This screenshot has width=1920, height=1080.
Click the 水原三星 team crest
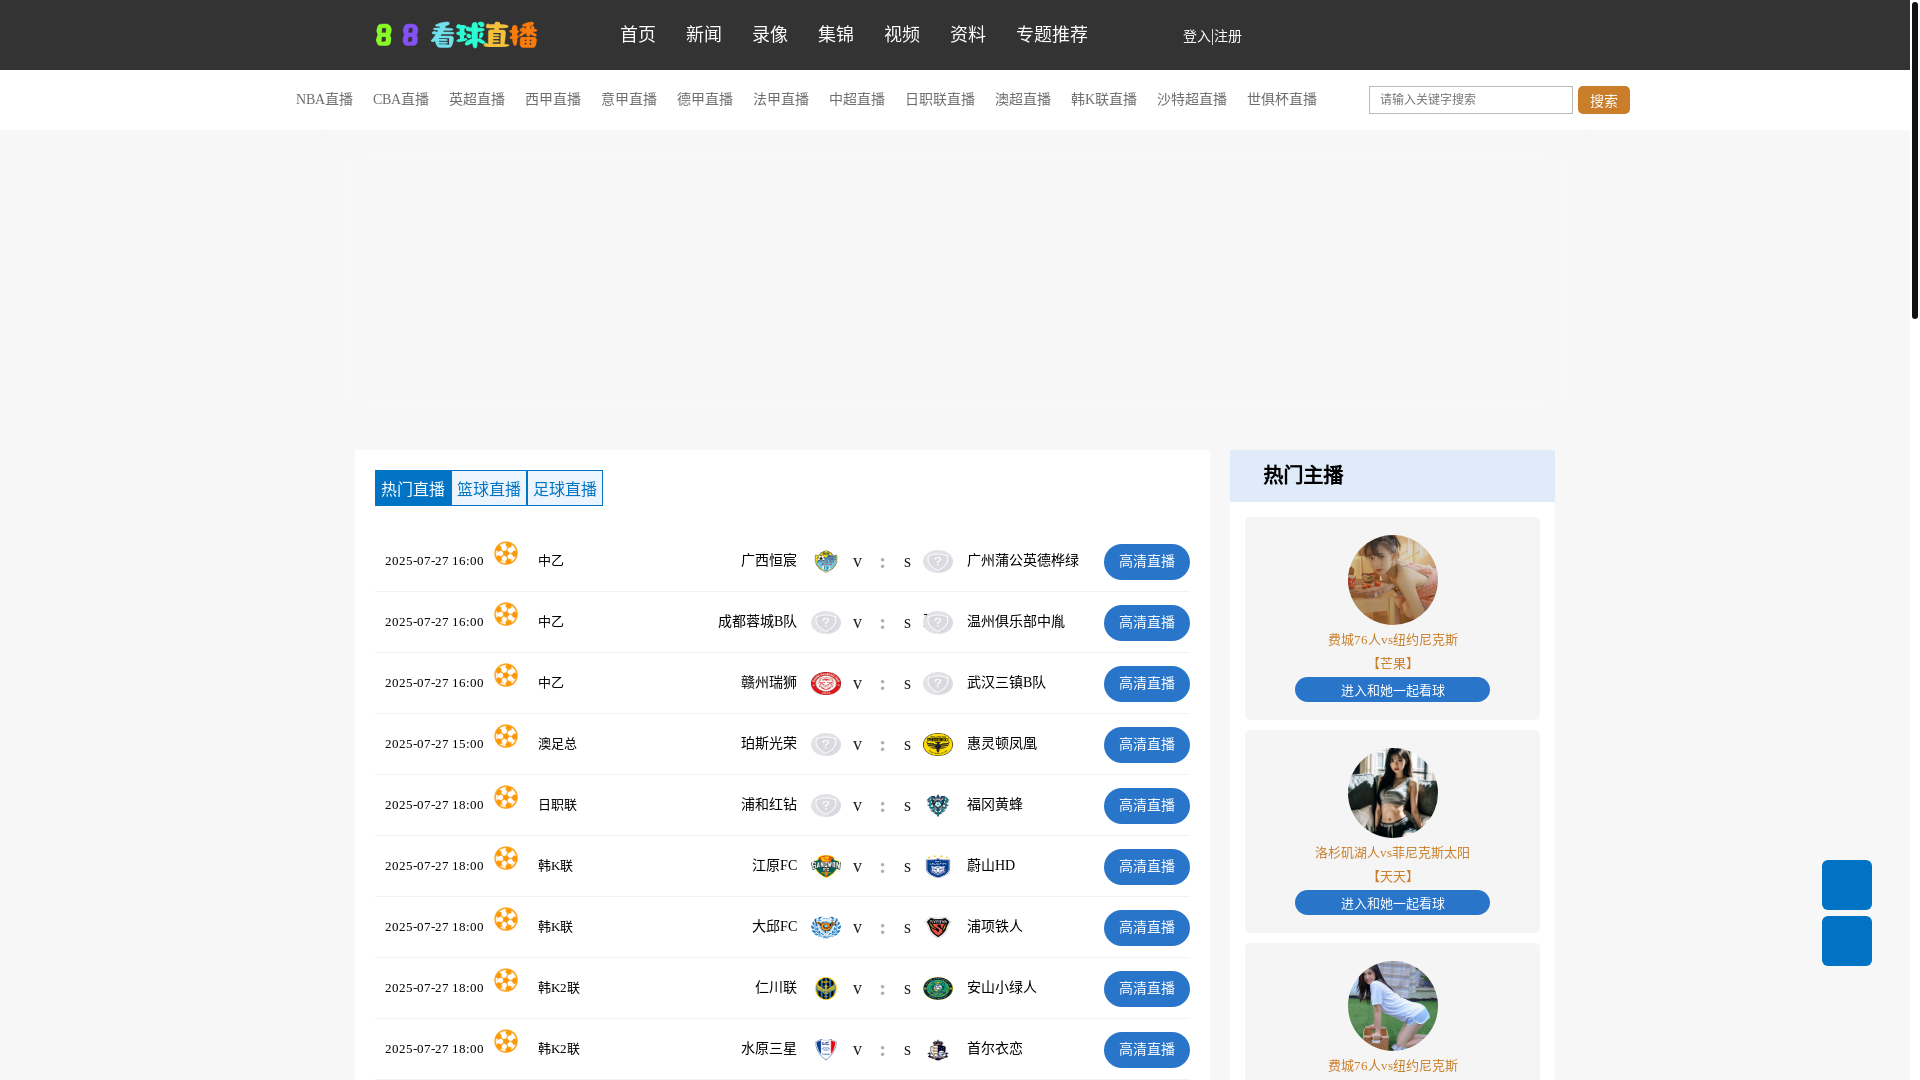(x=826, y=1049)
